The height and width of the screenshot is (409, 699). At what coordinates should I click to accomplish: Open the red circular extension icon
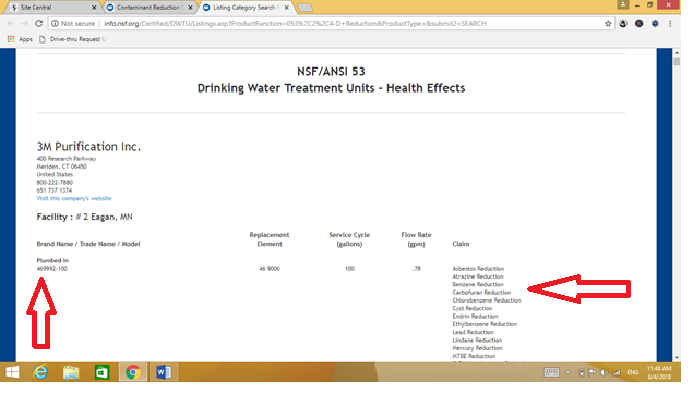click(x=639, y=24)
